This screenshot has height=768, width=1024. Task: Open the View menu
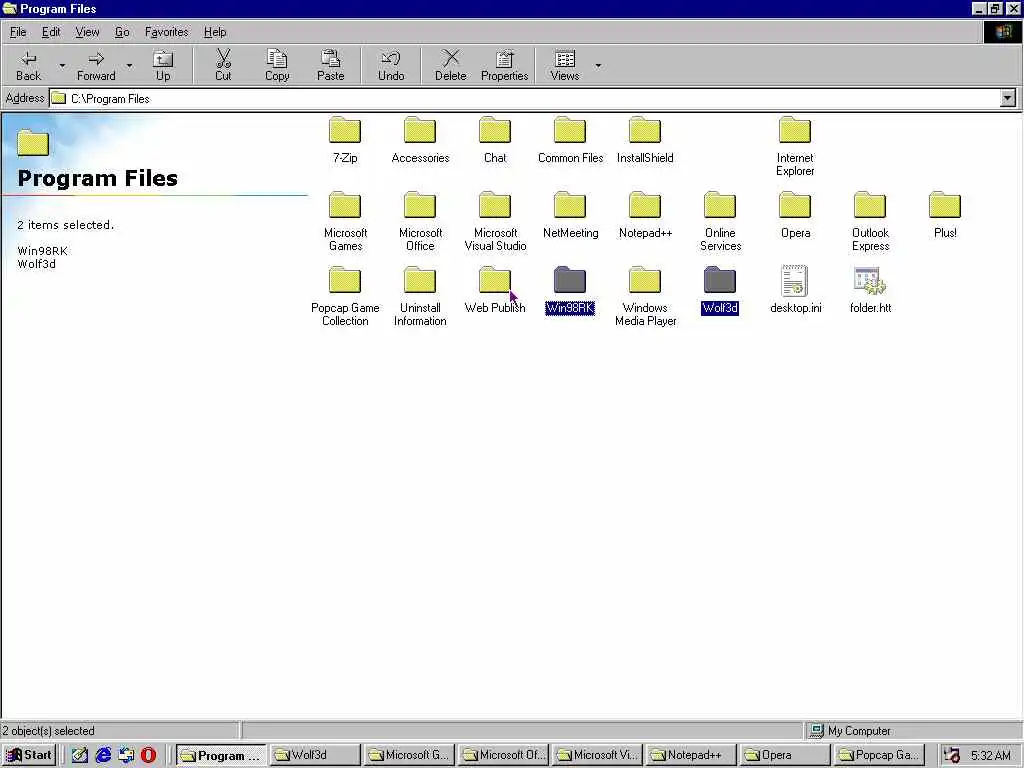(x=87, y=32)
